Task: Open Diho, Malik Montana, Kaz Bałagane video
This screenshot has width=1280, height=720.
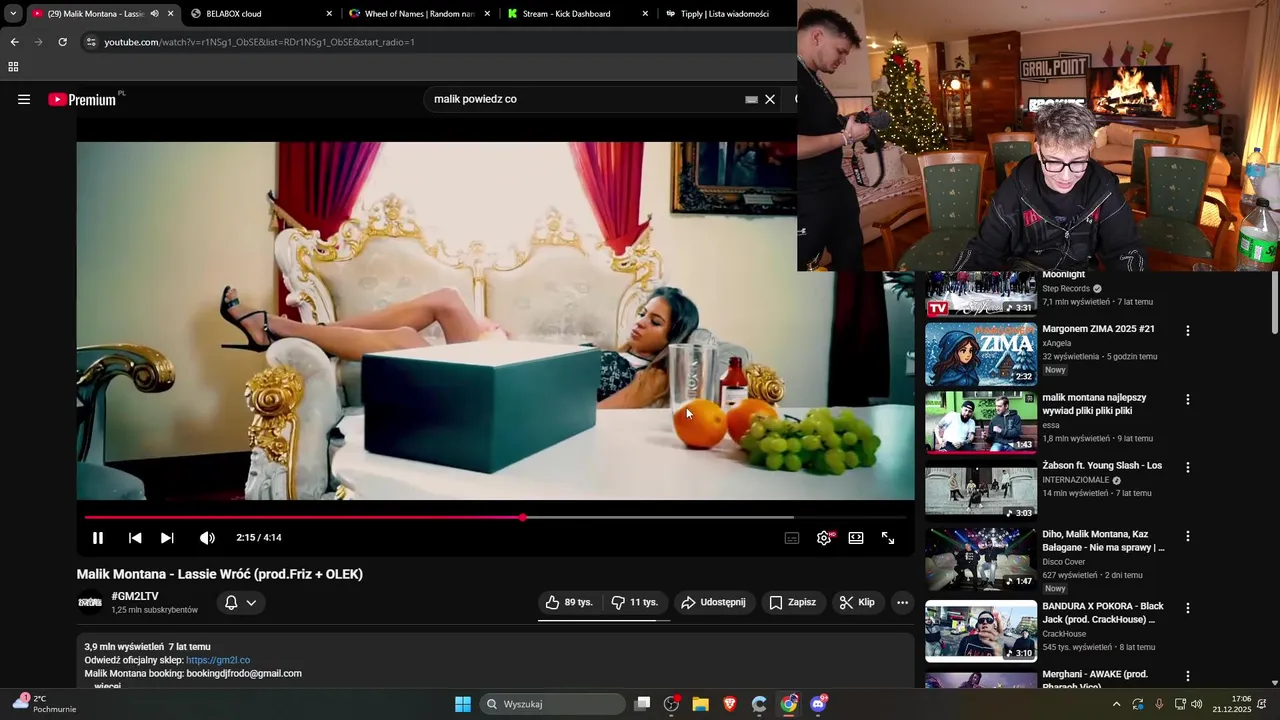Action: [1103, 541]
